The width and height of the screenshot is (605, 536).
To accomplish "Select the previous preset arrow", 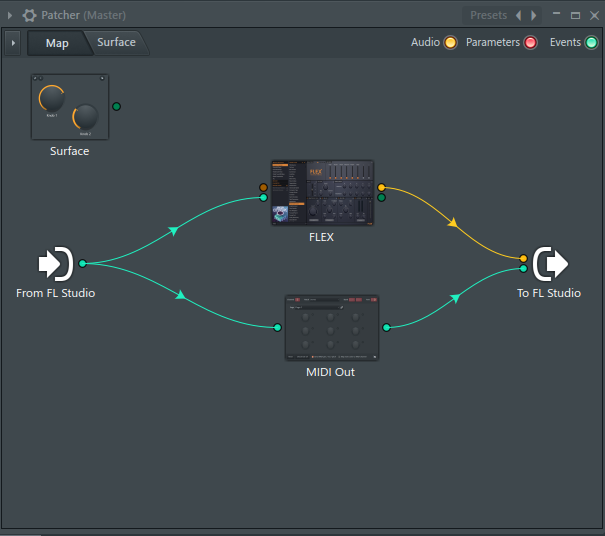I will pyautogui.click(x=519, y=15).
